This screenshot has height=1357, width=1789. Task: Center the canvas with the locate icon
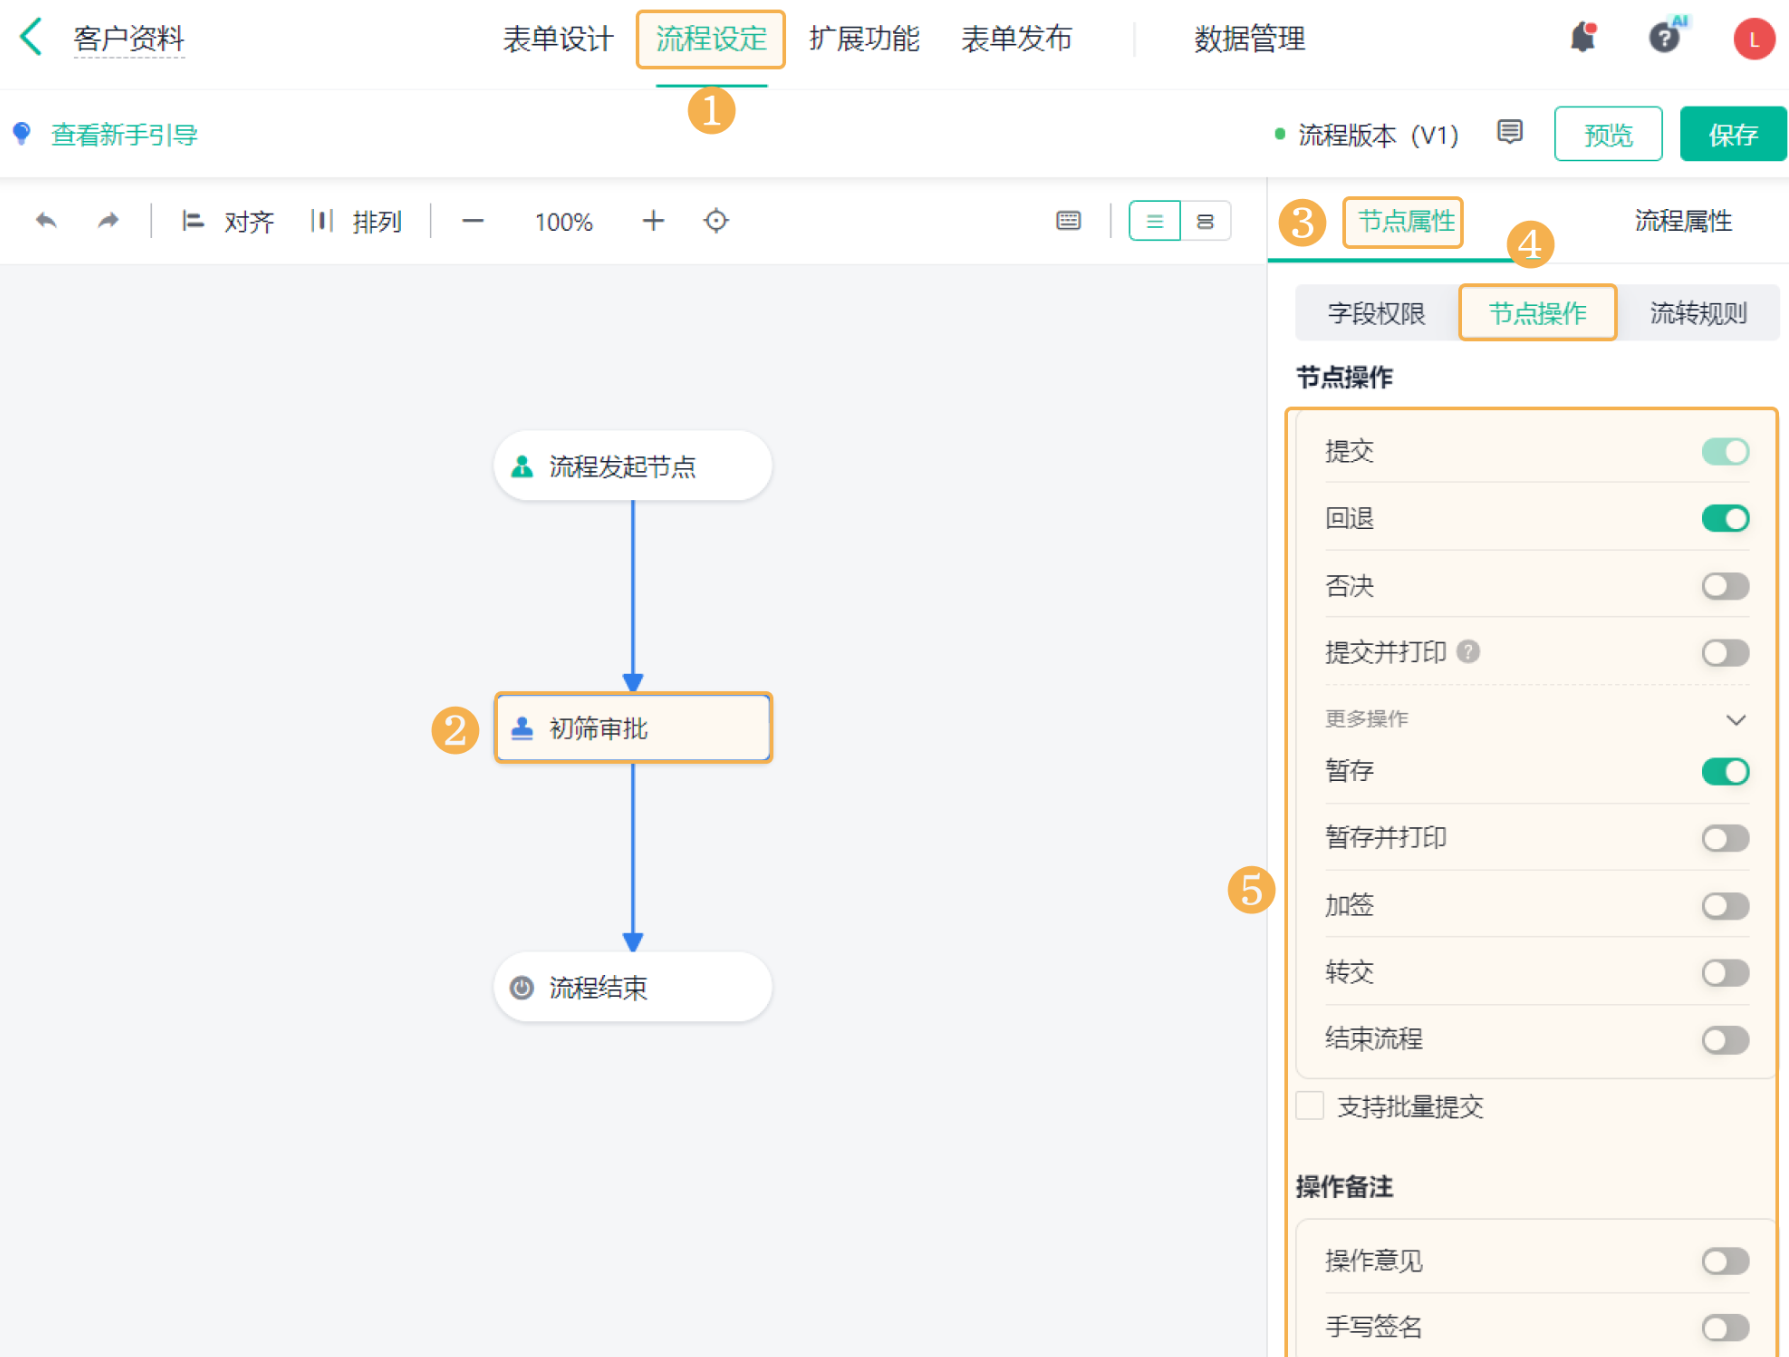coord(716,220)
